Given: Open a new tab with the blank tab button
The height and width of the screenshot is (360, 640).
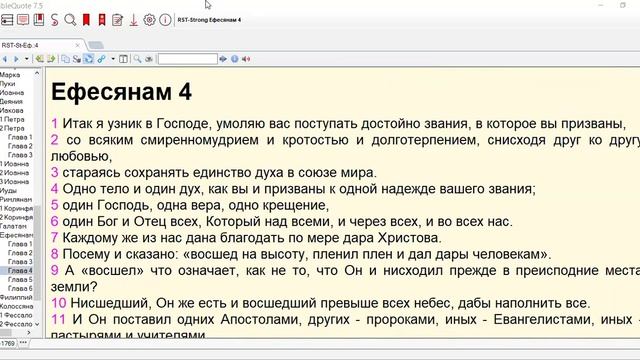Looking at the screenshot, I should (x=96, y=45).
